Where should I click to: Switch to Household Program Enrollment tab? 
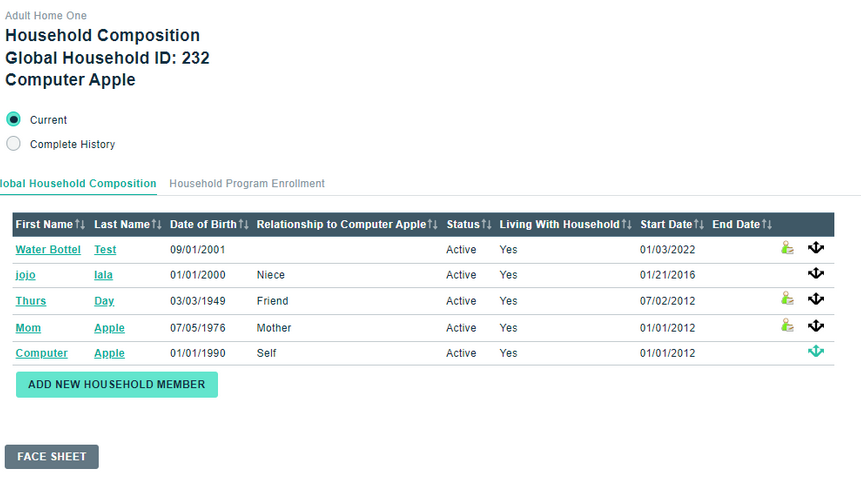247,184
